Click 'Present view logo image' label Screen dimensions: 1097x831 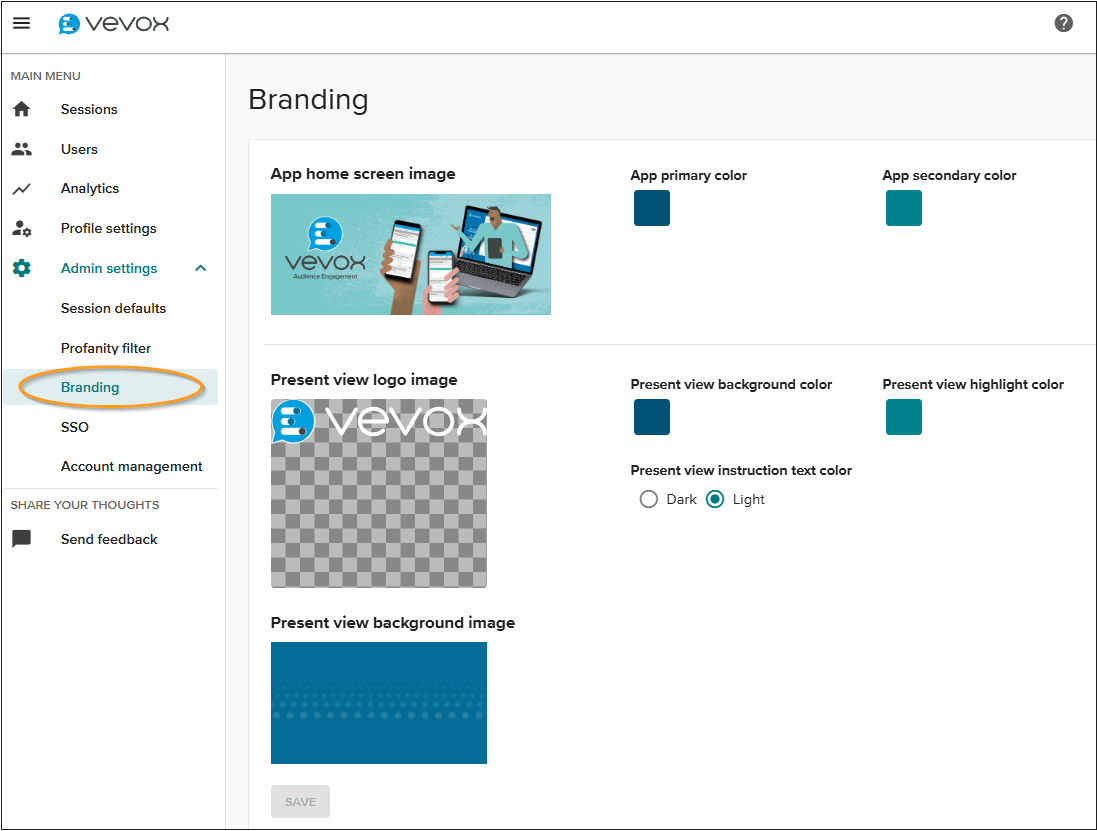tap(364, 379)
